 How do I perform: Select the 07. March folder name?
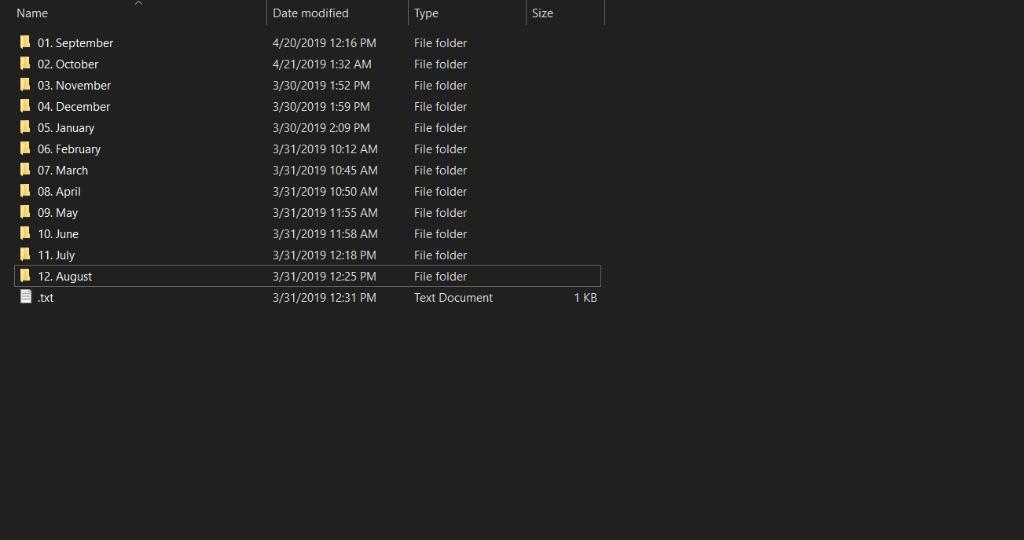[62, 170]
